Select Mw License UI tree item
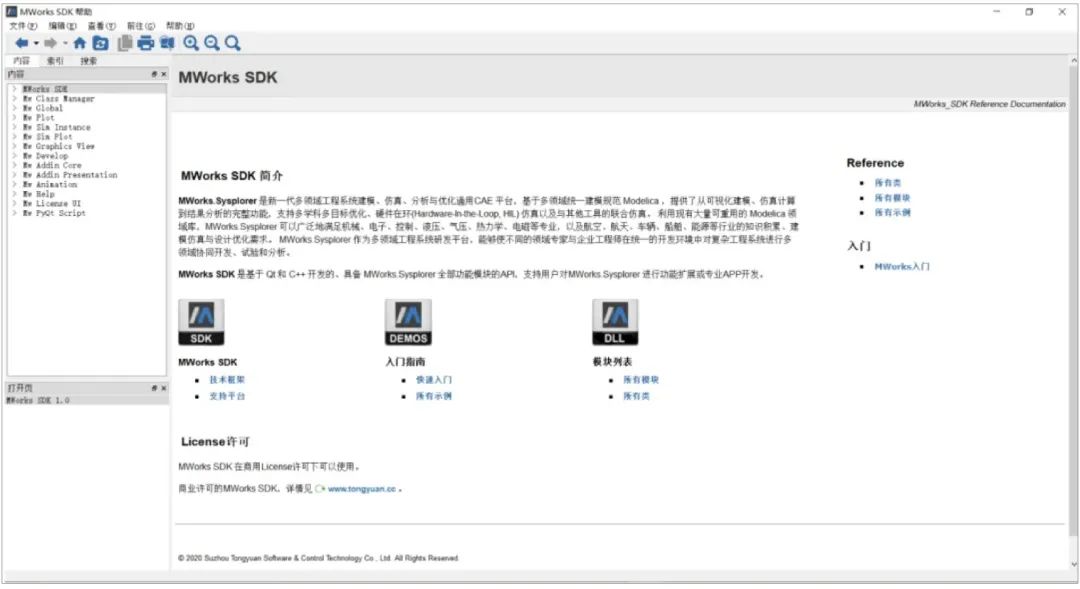 tap(52, 204)
